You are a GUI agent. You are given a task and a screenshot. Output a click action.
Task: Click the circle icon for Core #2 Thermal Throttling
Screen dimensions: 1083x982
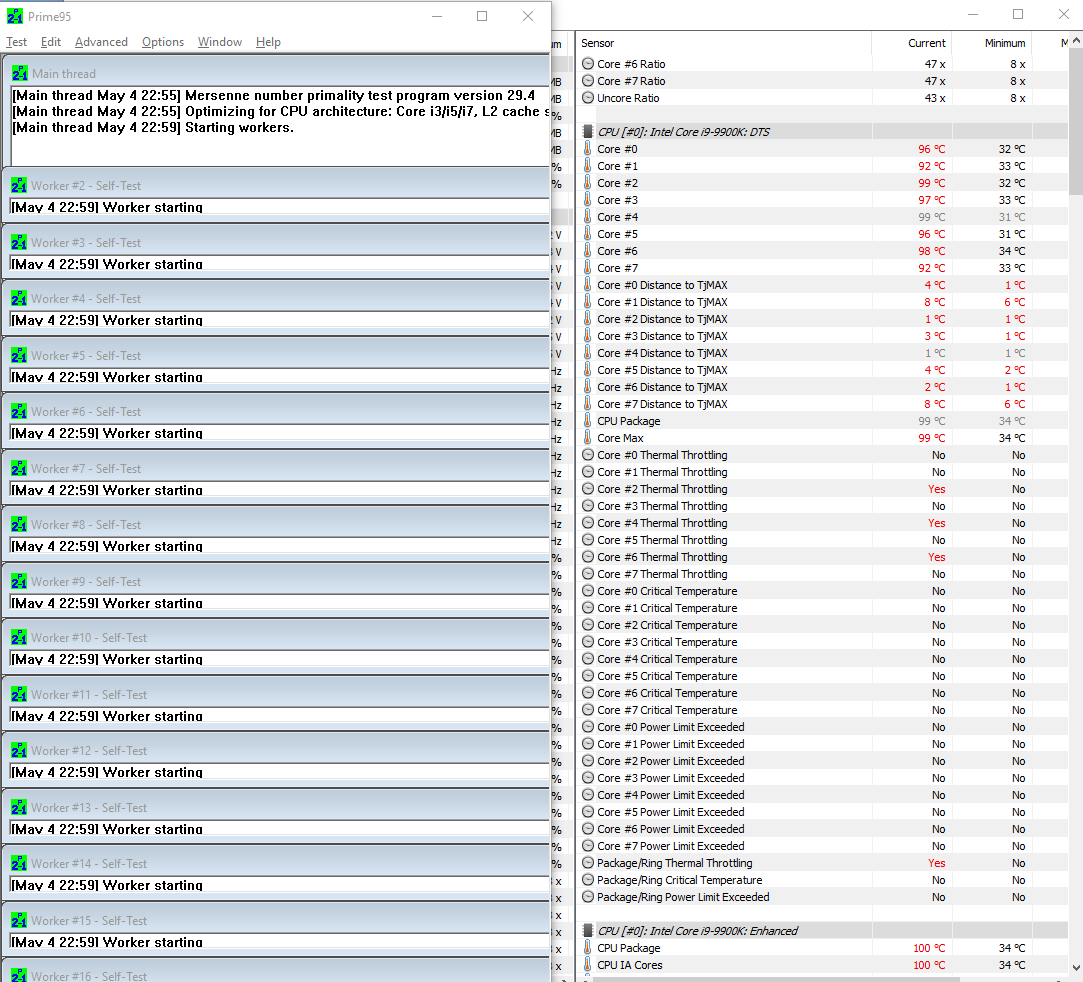[588, 489]
